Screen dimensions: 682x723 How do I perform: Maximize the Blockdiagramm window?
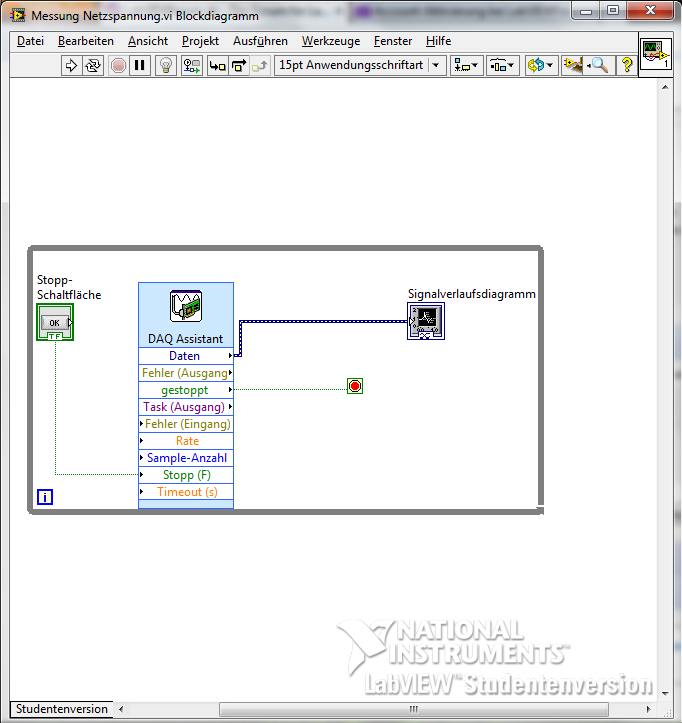click(613, 11)
